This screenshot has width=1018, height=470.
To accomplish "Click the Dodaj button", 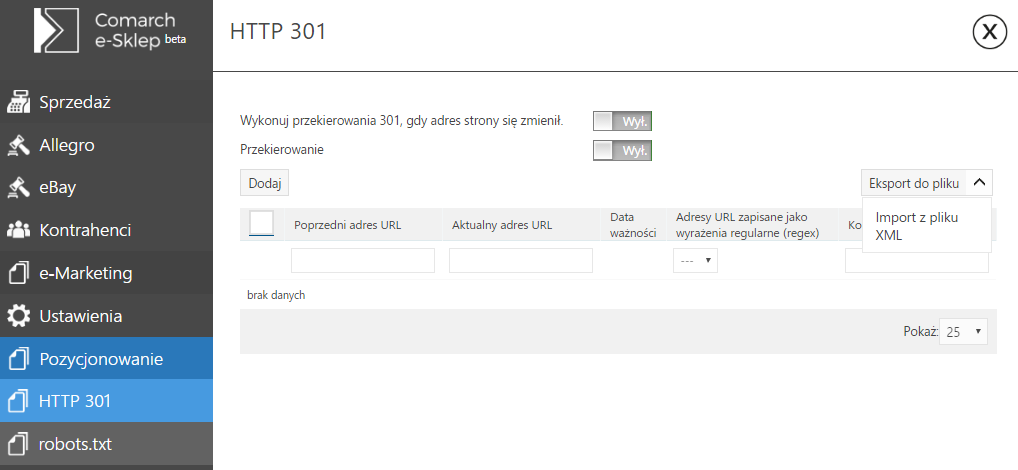I will tap(264, 183).
